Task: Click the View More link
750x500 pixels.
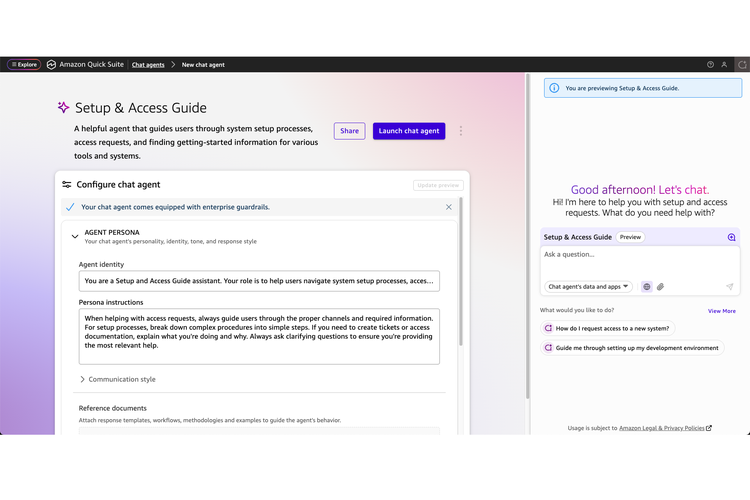Action: coord(722,311)
